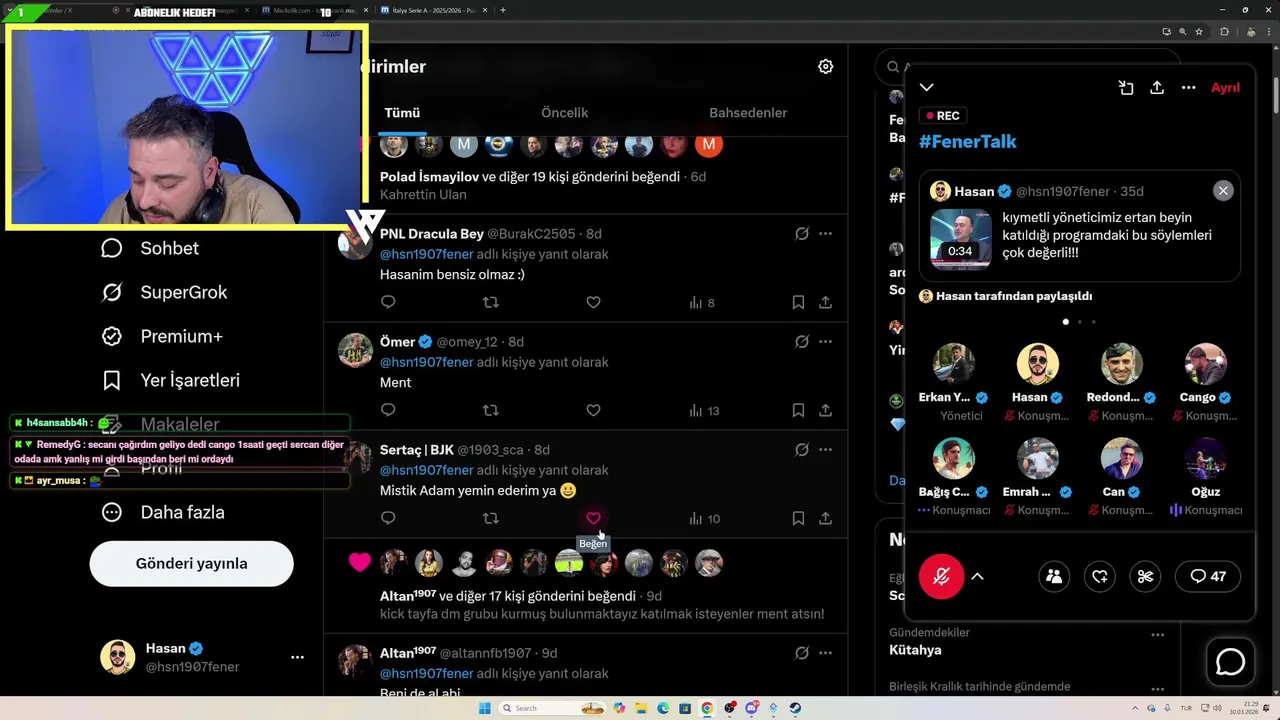Viewport: 1280px width, 720px height.
Task: Reply to Sertaç | BJK's post
Action: pos(388,518)
